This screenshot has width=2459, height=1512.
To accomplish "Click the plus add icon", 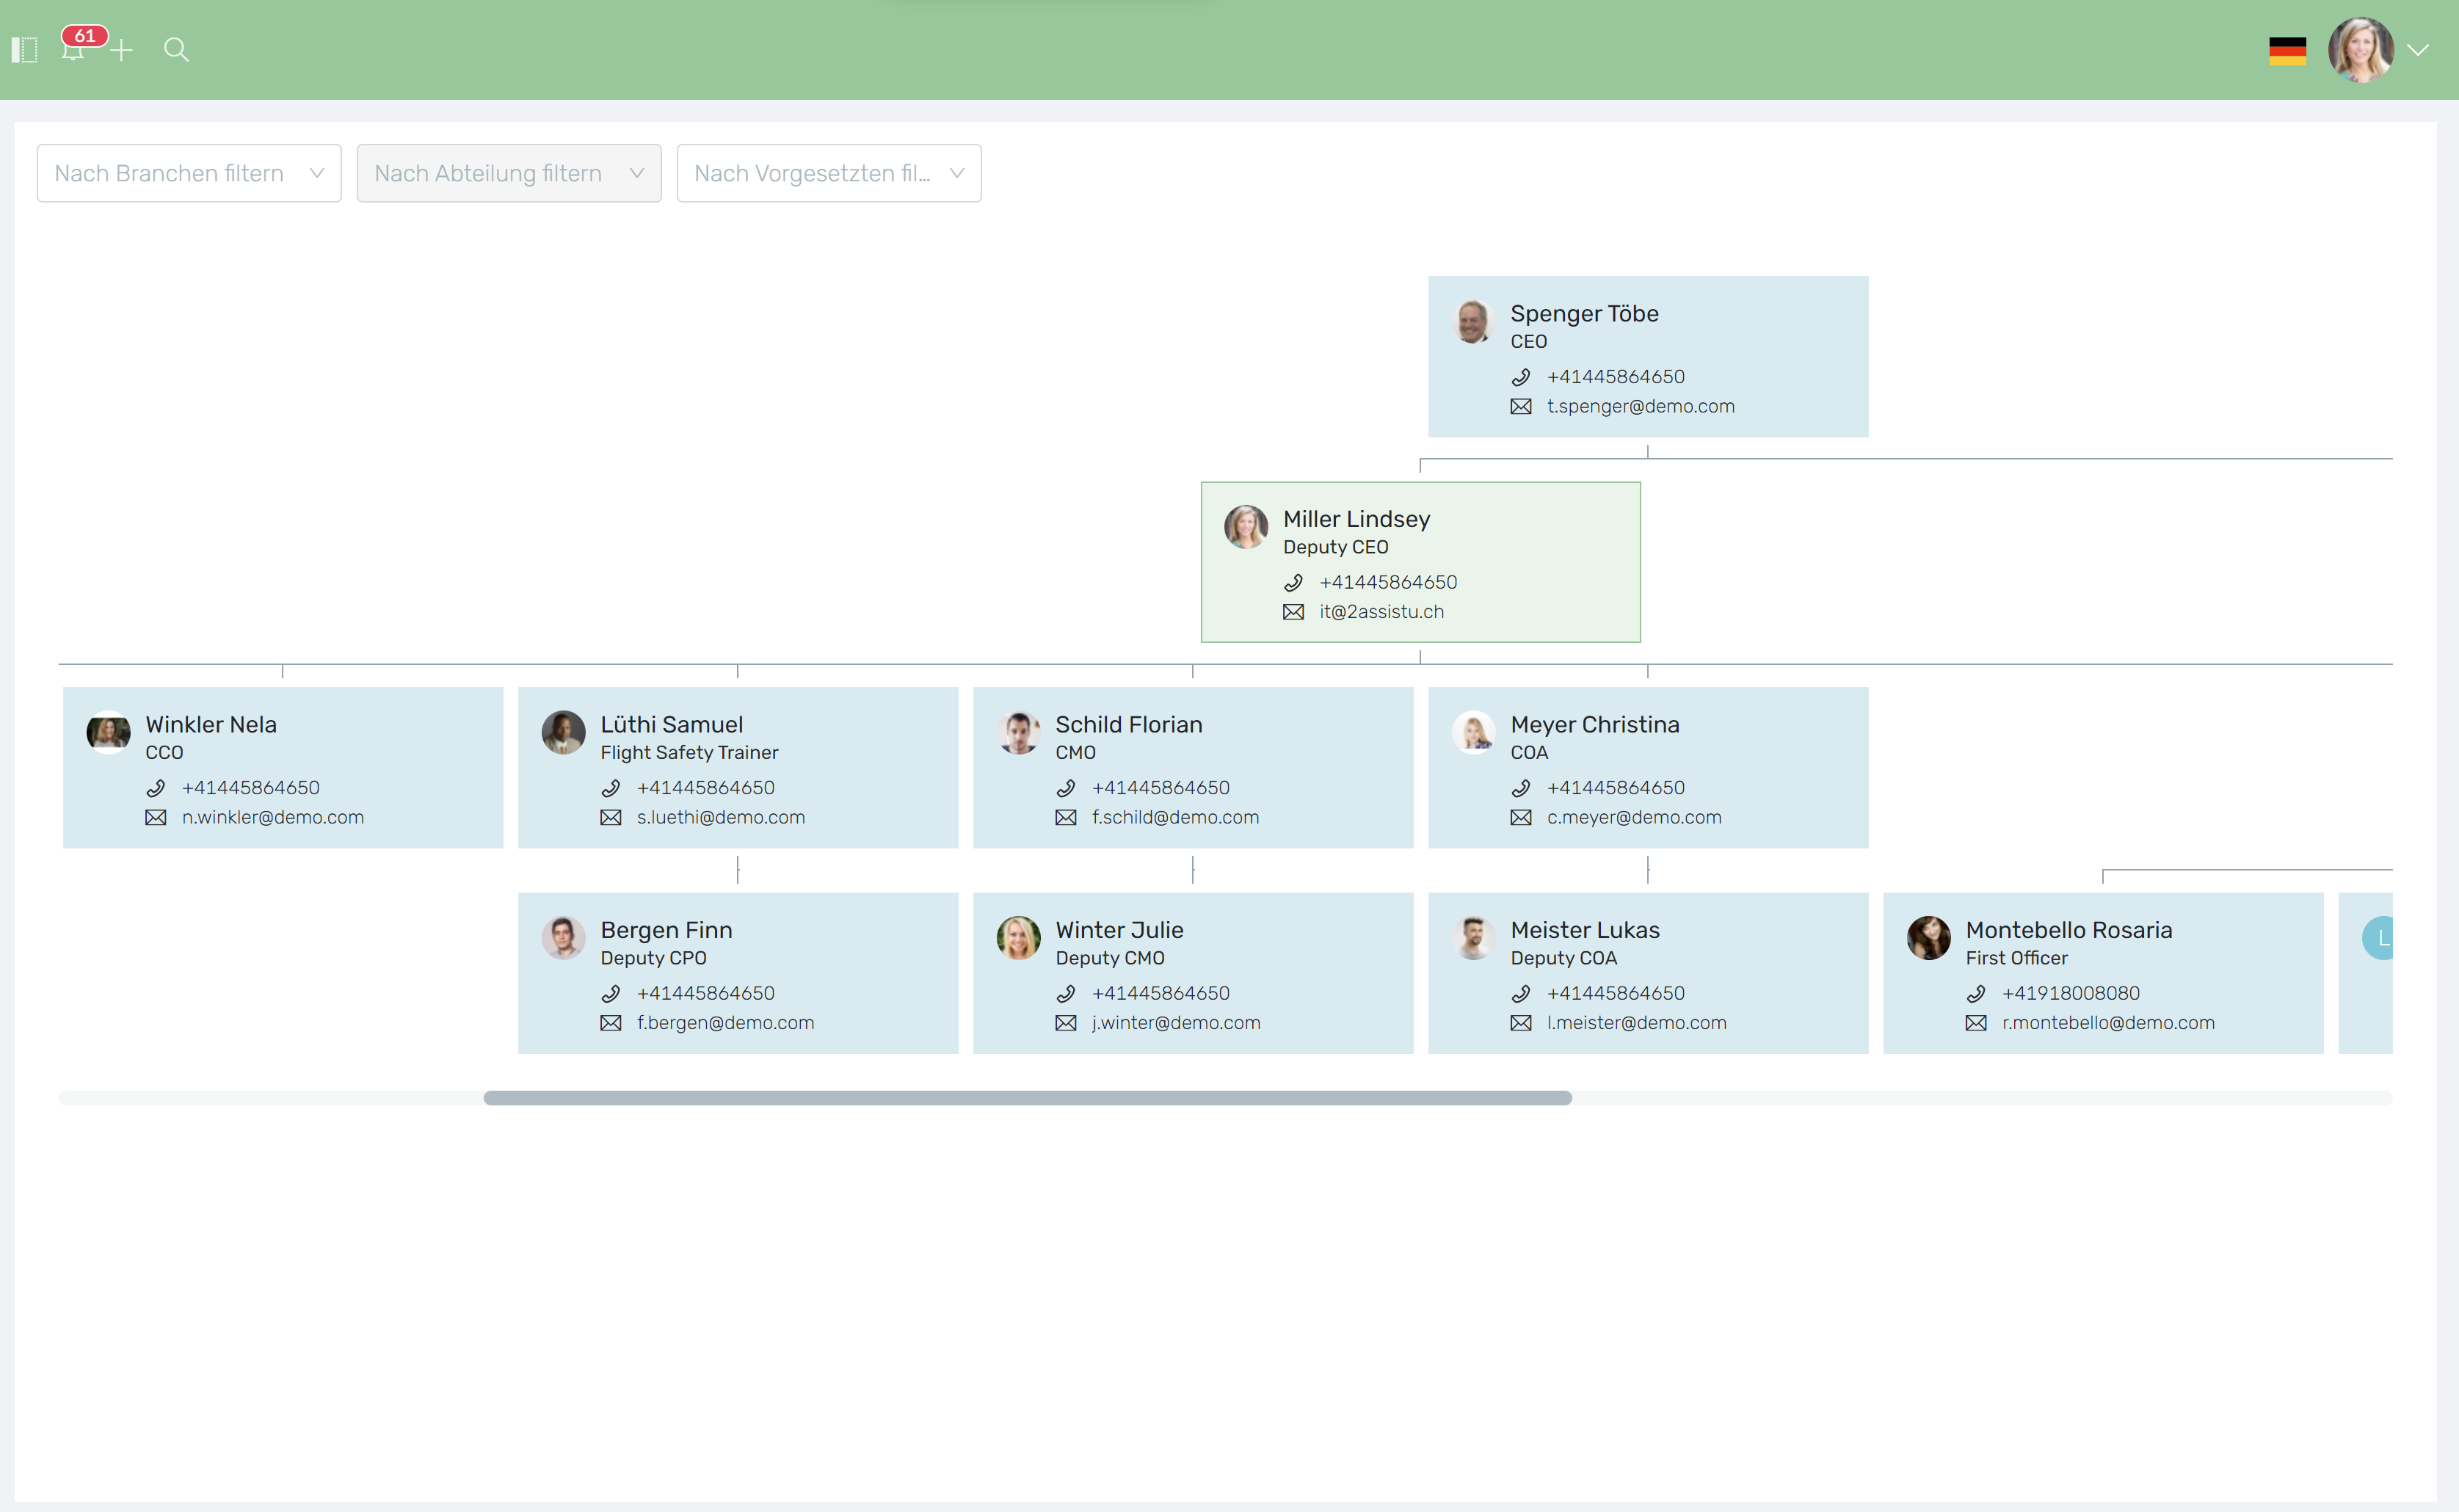I will click(121, 50).
